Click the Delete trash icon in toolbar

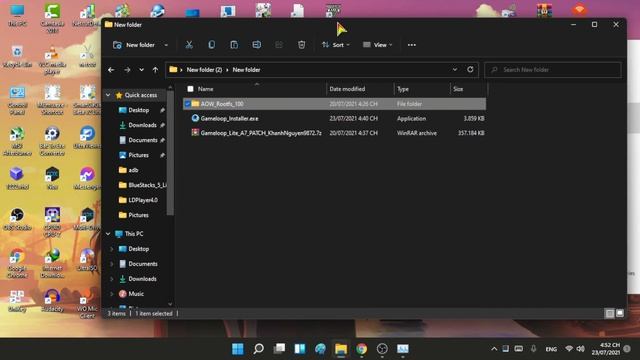[301, 45]
